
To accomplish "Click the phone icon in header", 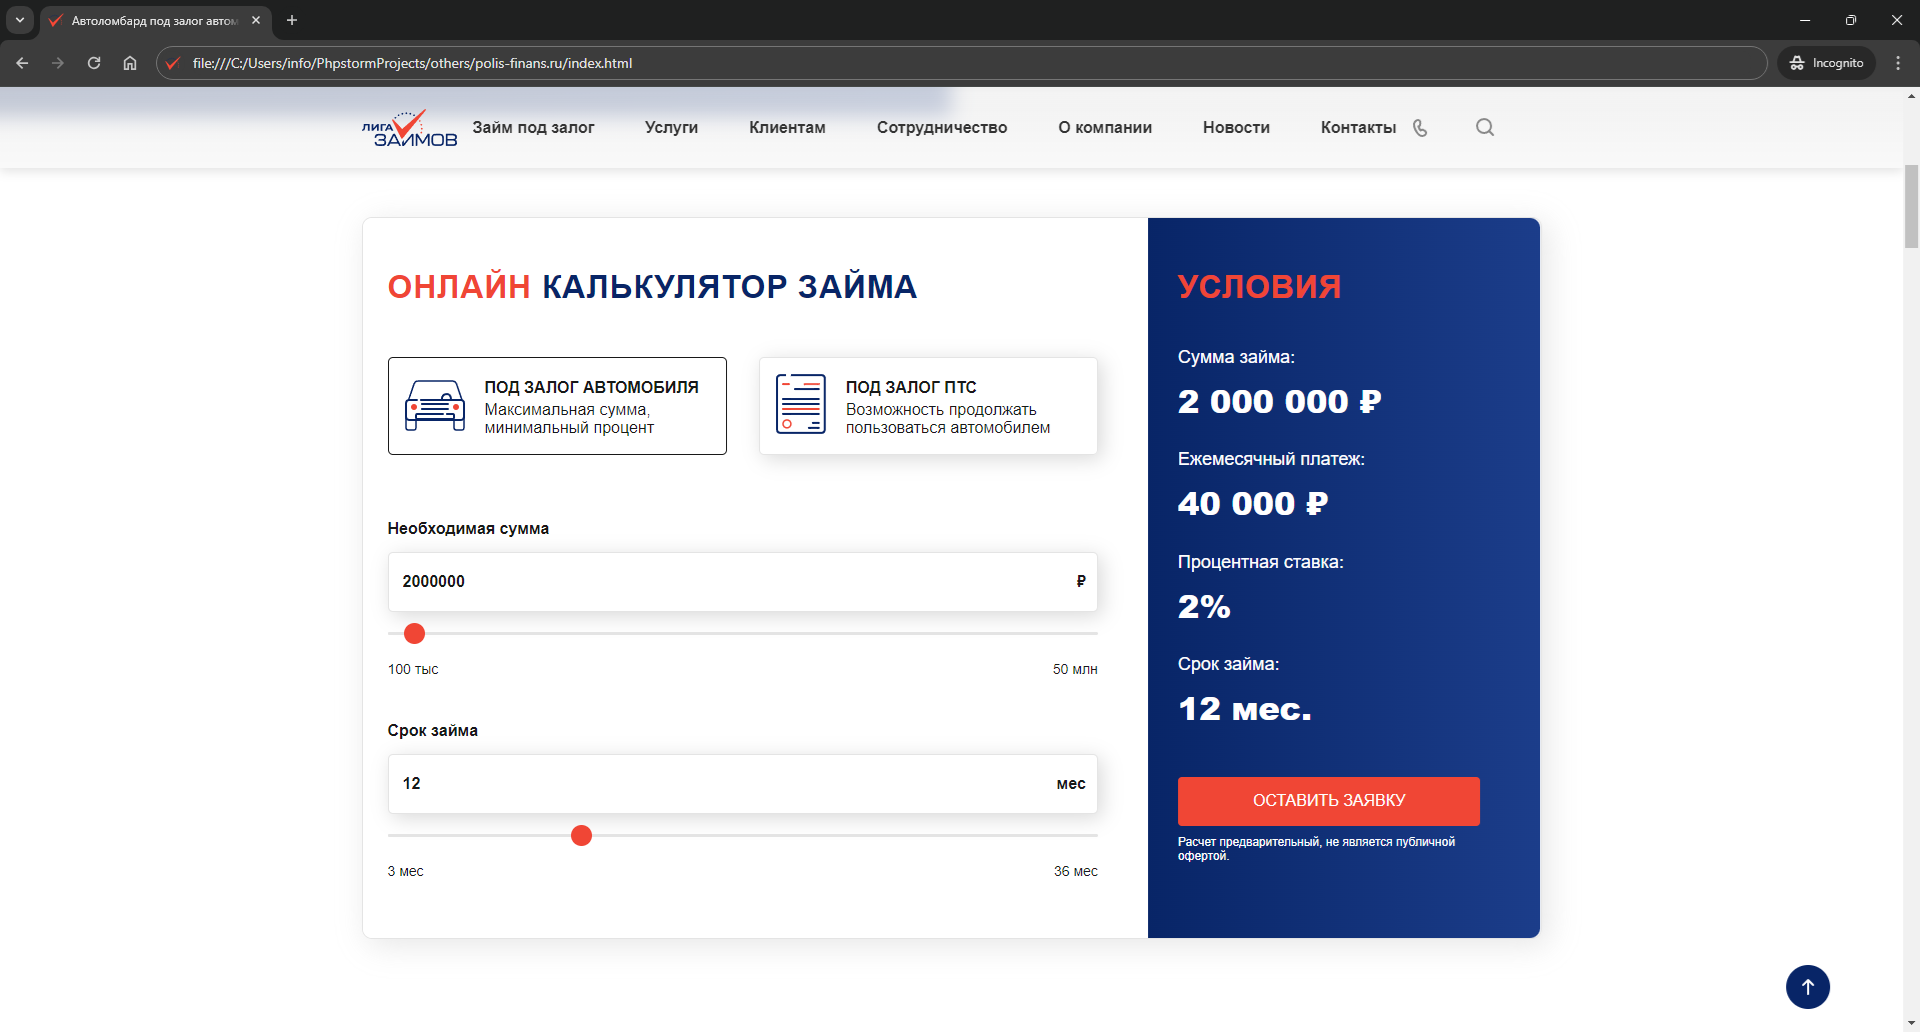I will 1420,128.
